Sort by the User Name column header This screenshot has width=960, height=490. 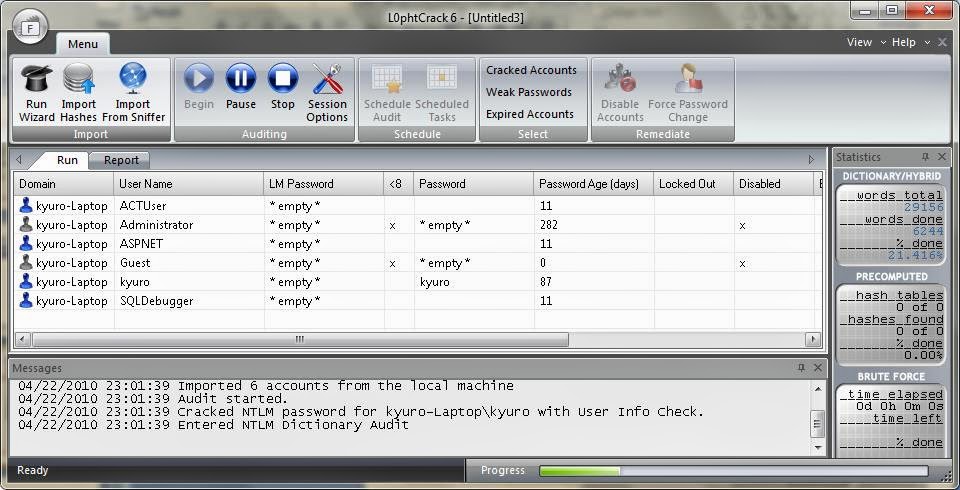[x=189, y=184]
